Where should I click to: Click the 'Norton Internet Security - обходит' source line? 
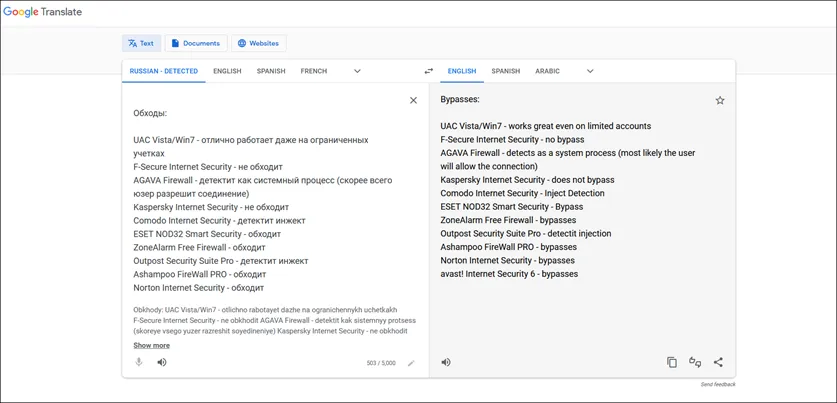click(x=199, y=288)
